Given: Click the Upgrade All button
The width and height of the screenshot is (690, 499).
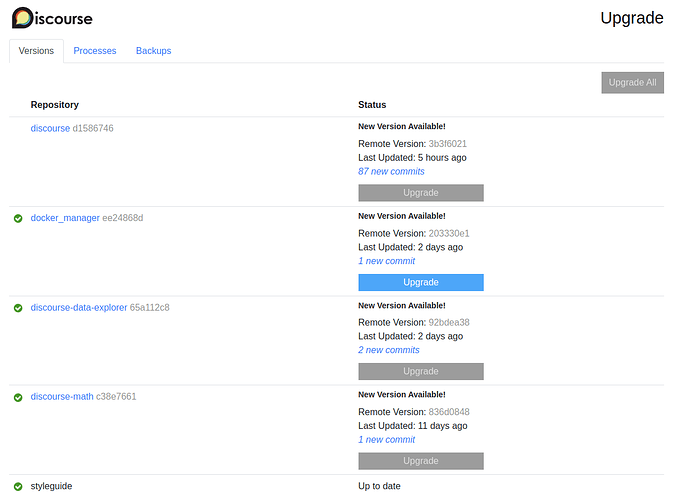Looking at the screenshot, I should (x=632, y=83).
